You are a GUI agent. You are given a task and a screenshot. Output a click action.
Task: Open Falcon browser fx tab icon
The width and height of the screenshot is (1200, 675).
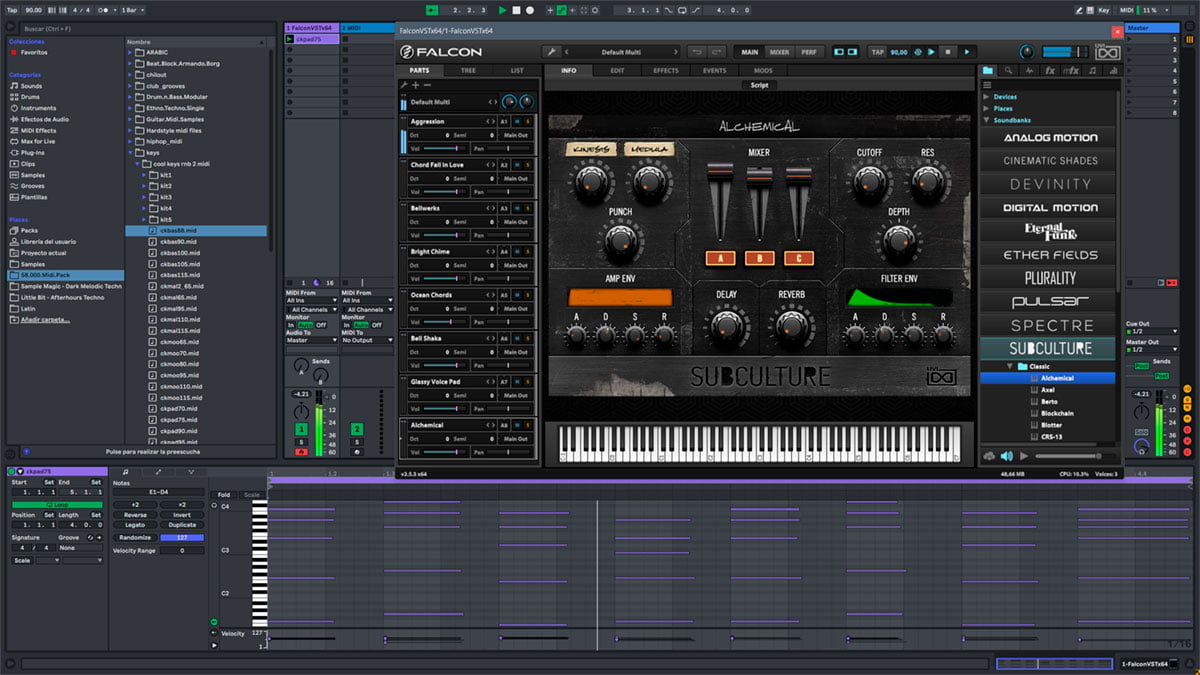(1050, 71)
